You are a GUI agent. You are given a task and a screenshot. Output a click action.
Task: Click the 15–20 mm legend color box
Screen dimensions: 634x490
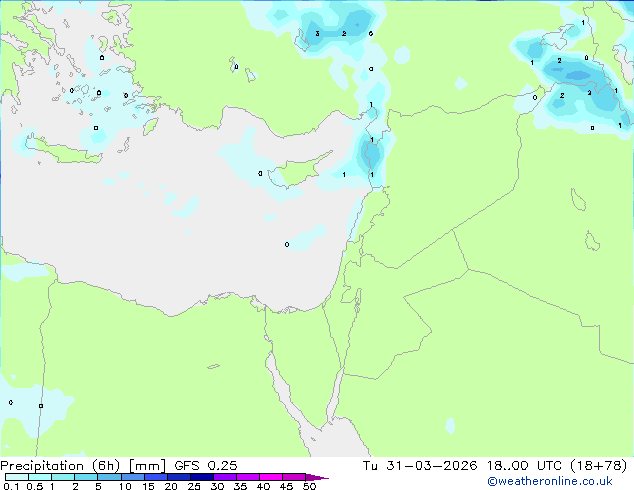(x=155, y=477)
